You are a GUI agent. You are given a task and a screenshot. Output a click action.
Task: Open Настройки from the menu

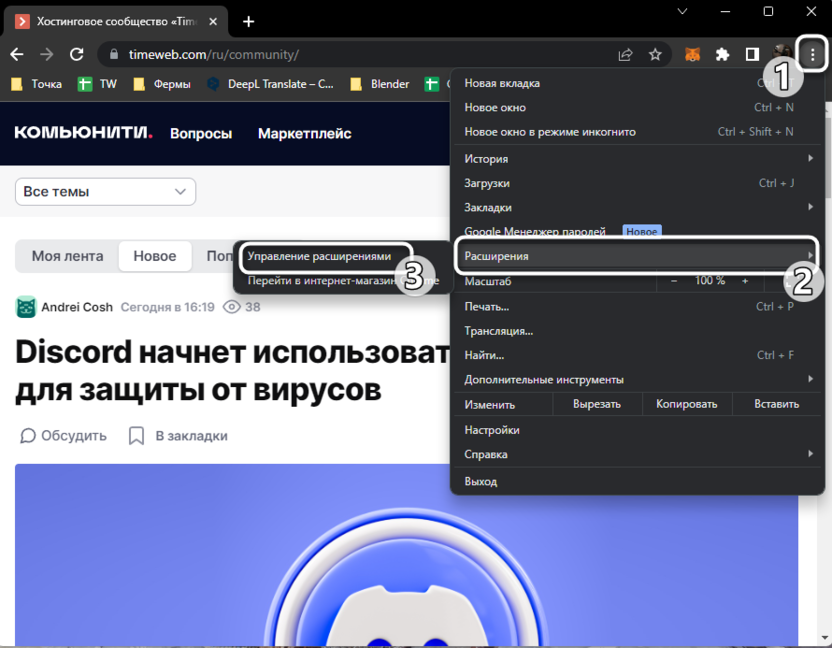[x=637, y=430]
